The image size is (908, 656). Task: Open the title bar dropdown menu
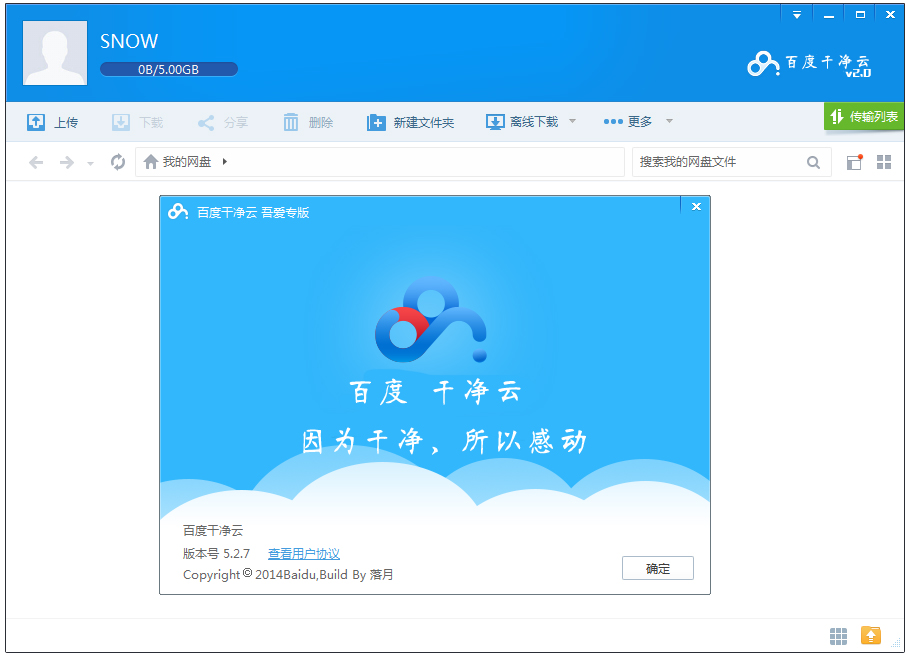(797, 15)
